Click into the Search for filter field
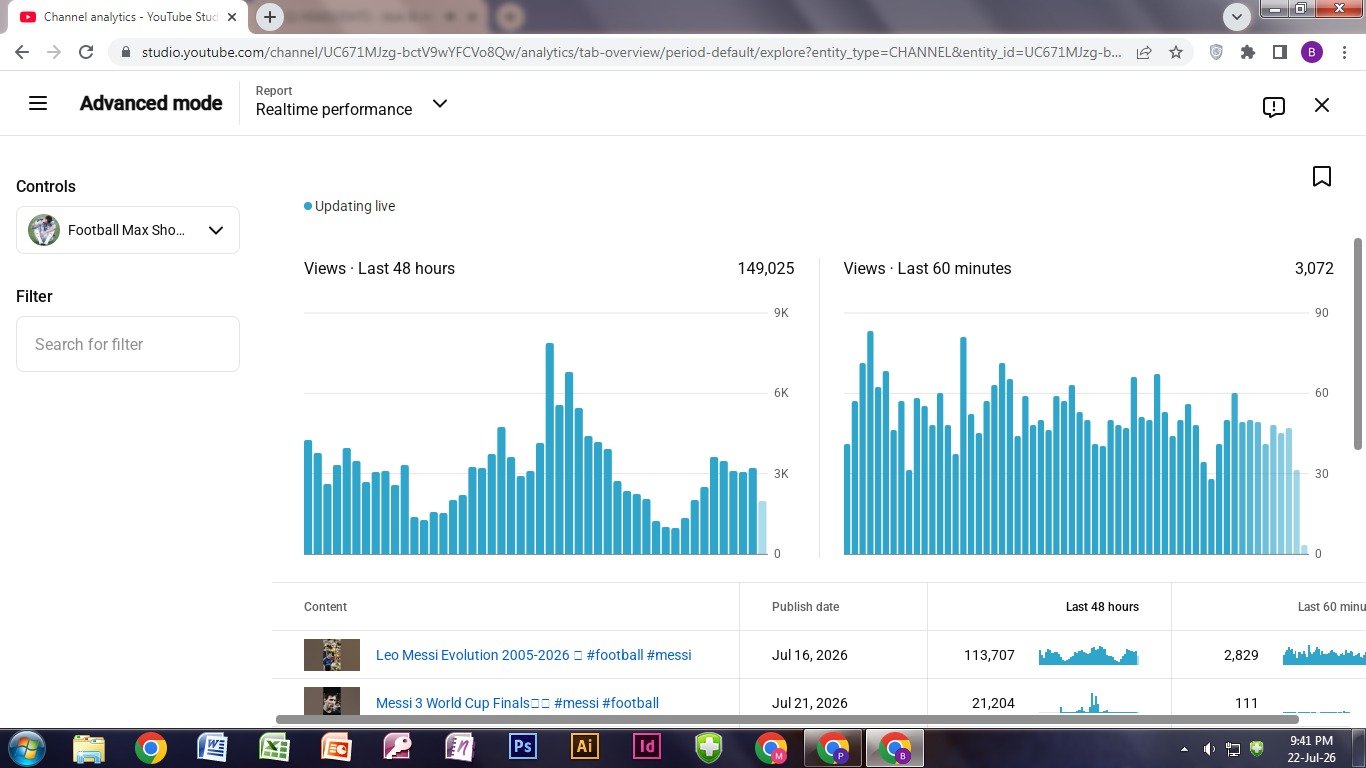Viewport: 1366px width, 768px height. pos(128,344)
